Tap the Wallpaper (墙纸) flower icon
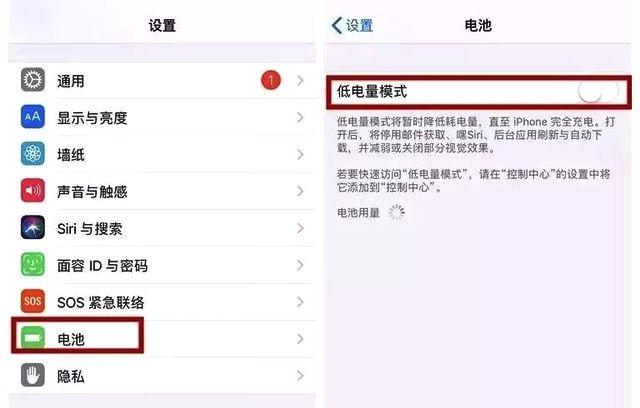640x408 pixels. pyautogui.click(x=33, y=154)
